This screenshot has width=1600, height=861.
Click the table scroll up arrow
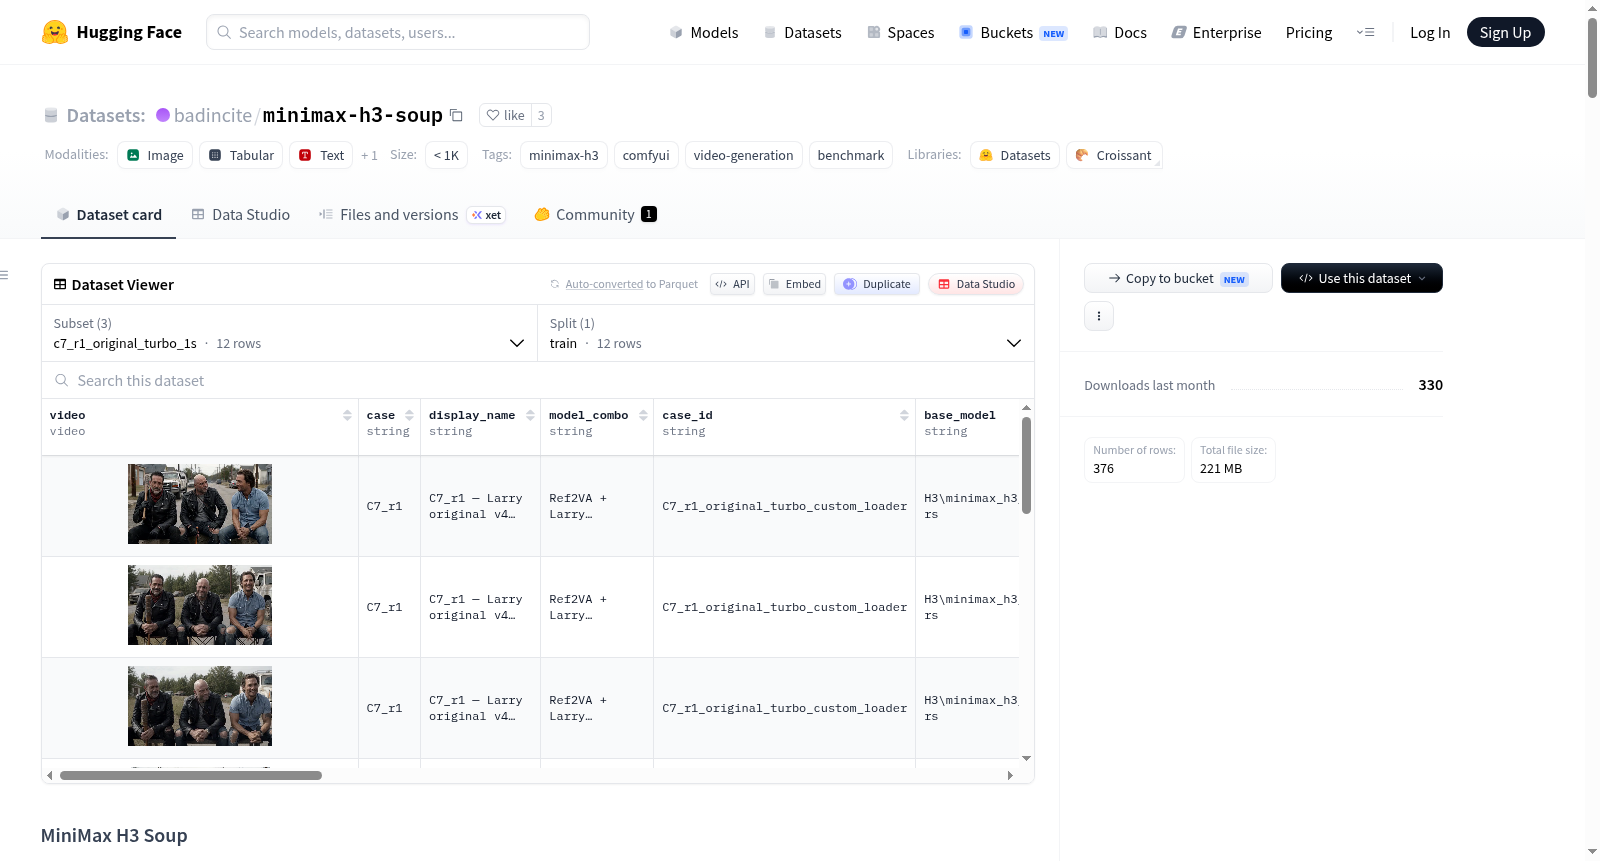click(x=1026, y=408)
